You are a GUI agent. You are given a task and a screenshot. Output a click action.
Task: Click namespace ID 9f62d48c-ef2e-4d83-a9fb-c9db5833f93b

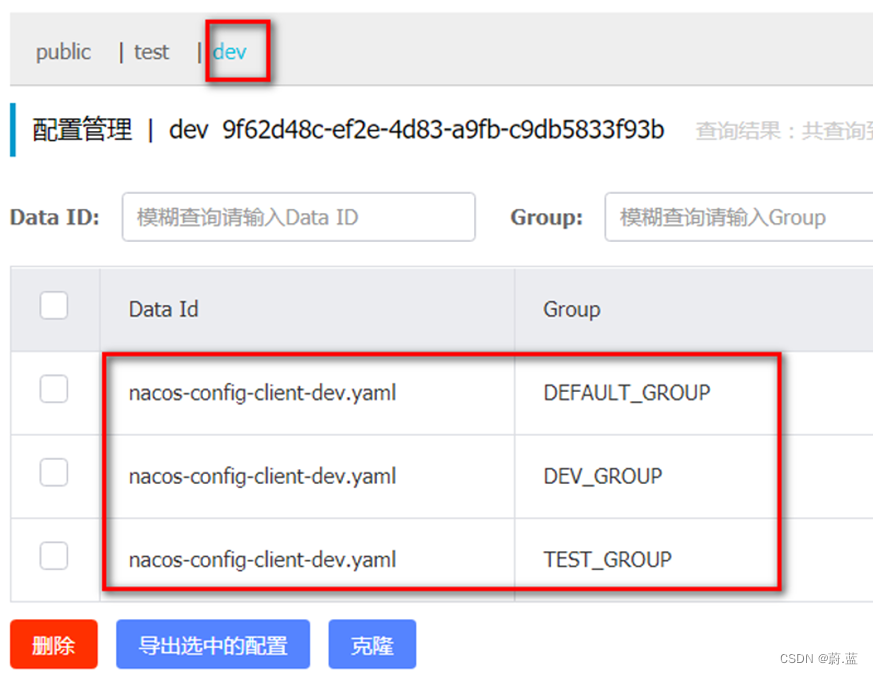(443, 129)
